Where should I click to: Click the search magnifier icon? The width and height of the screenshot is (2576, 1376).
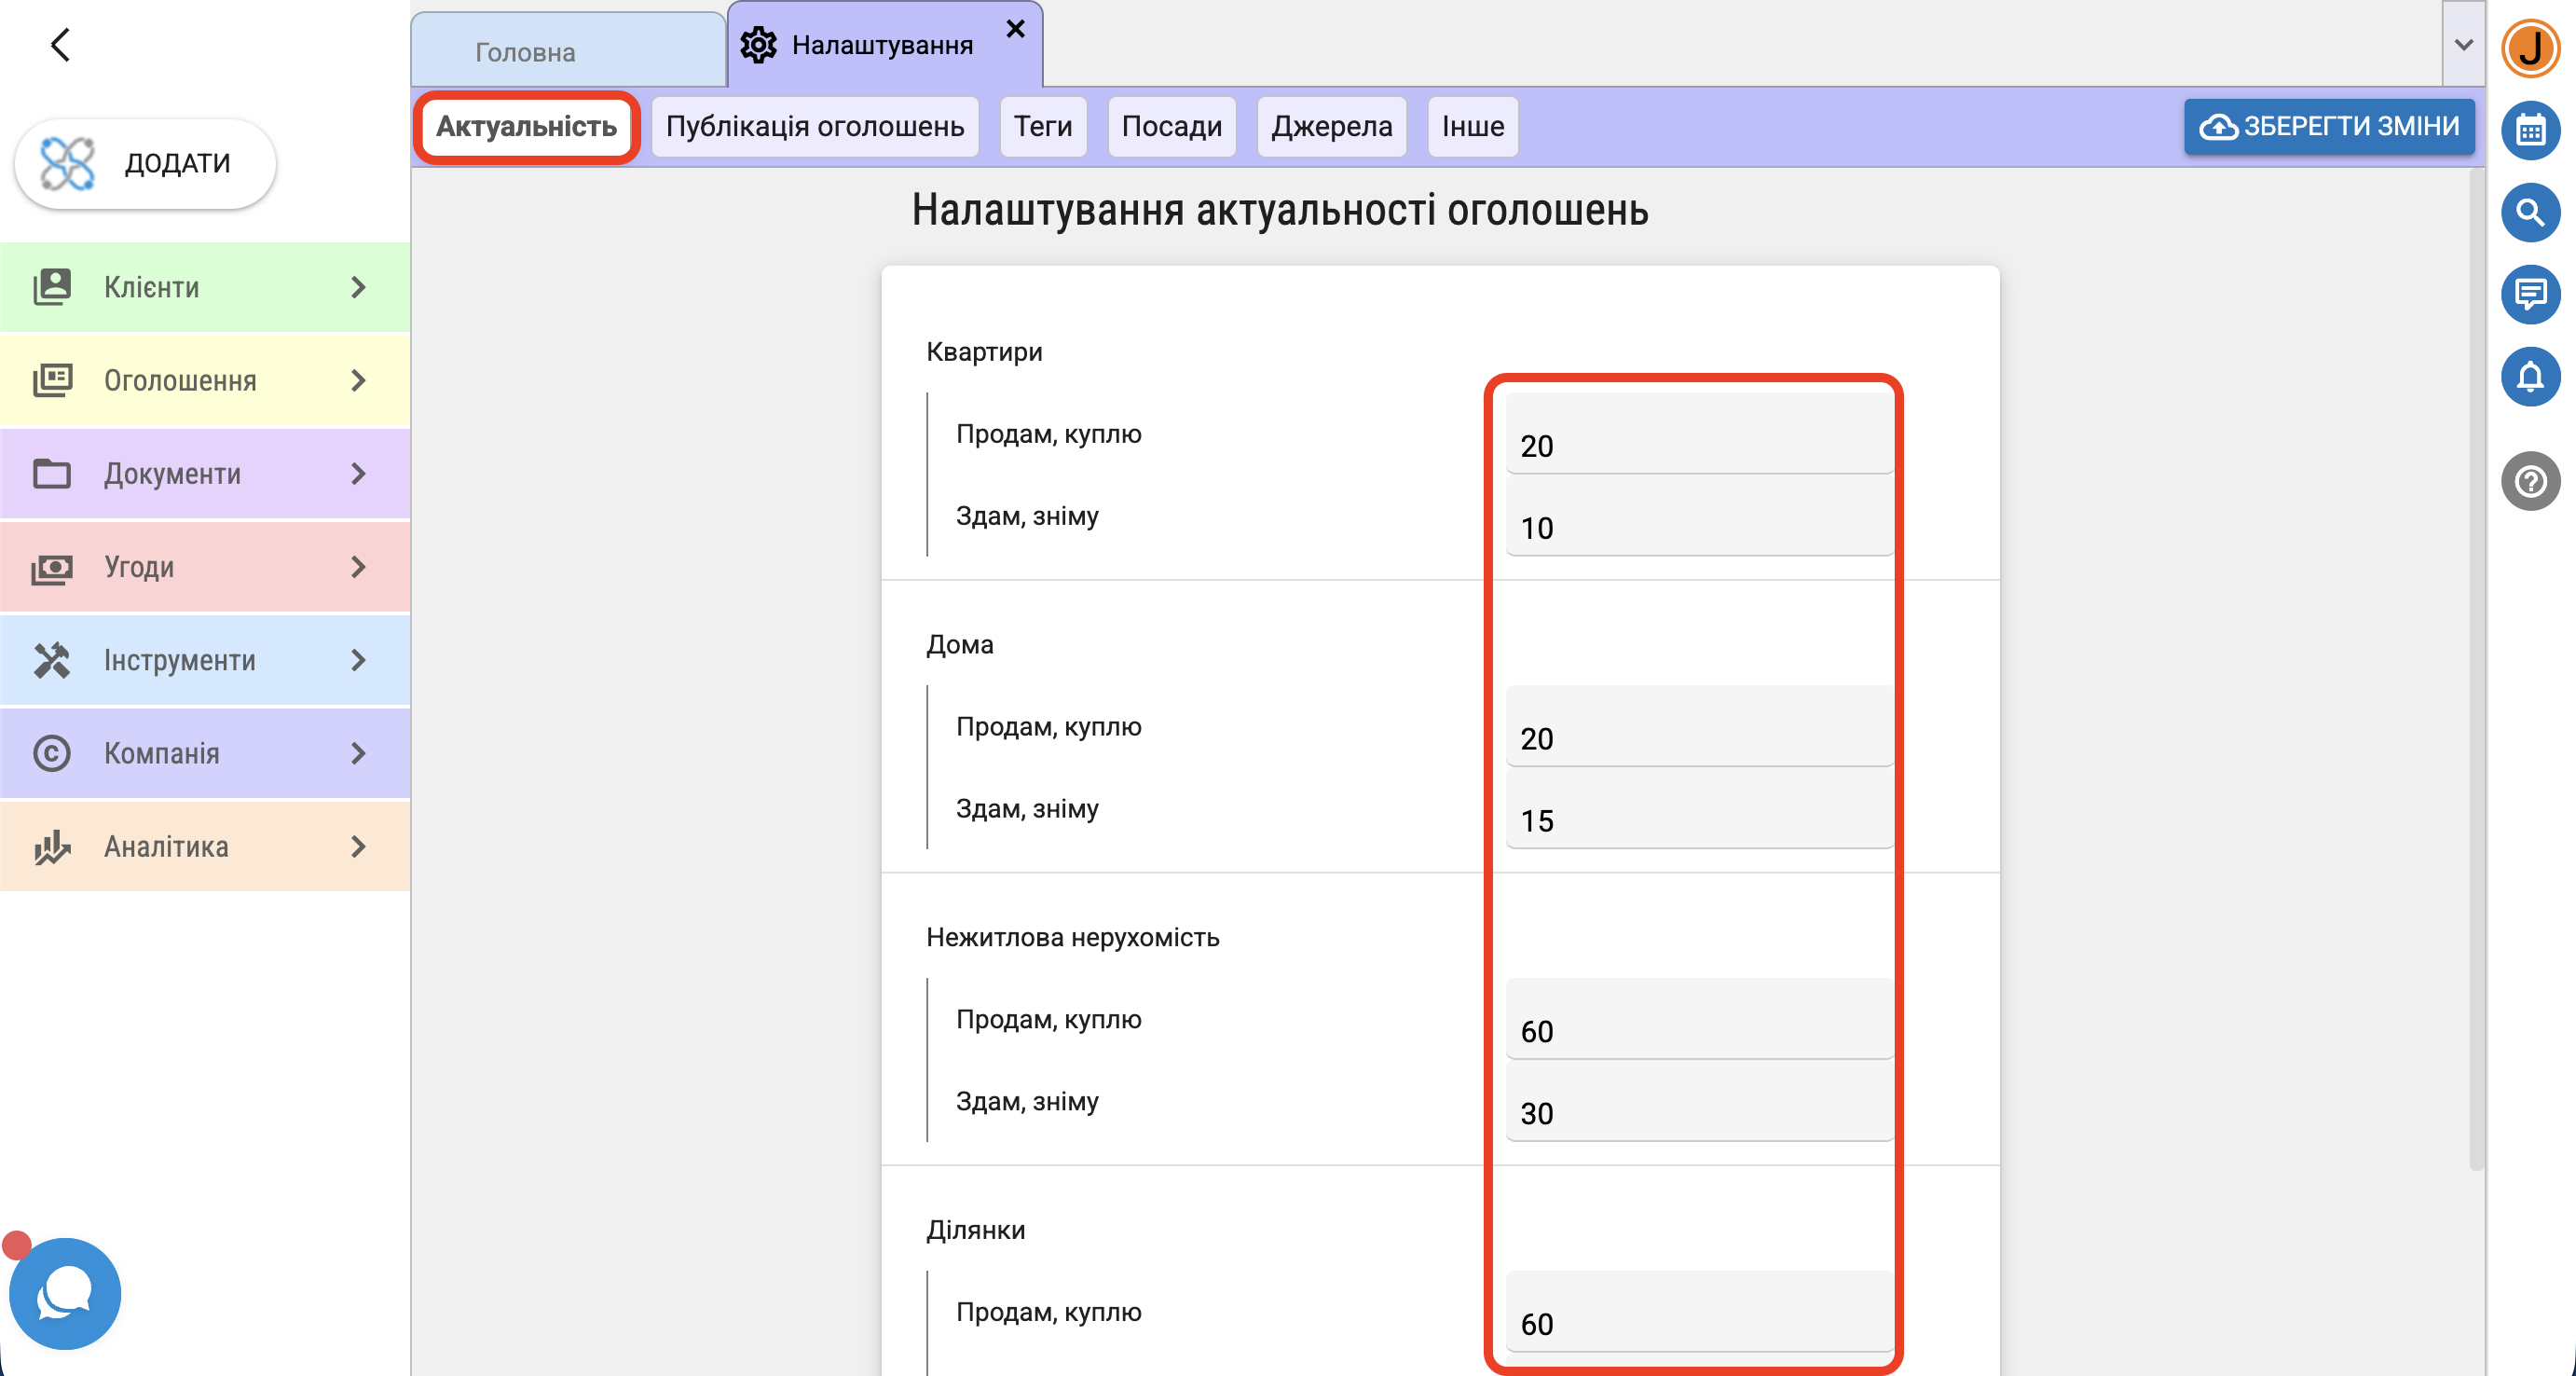[2530, 213]
